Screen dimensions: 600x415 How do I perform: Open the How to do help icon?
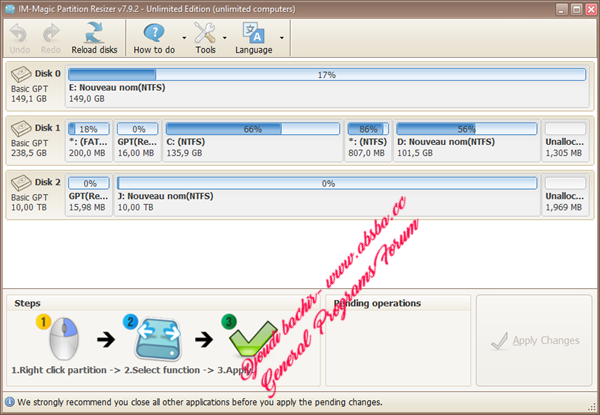(154, 33)
